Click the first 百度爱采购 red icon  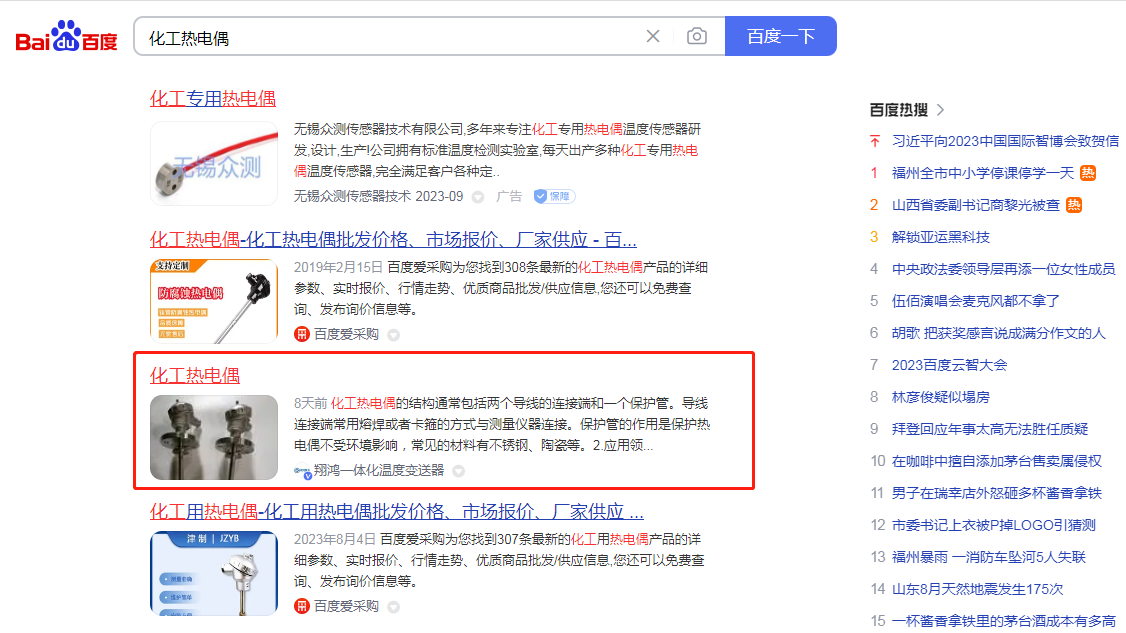302,334
